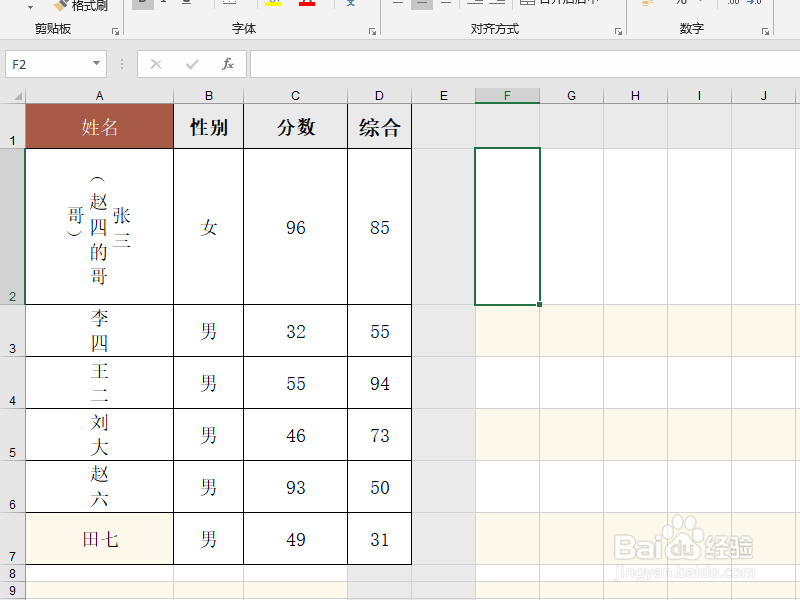Increase decimal places in Number group
The height and width of the screenshot is (600, 800).
point(731,5)
